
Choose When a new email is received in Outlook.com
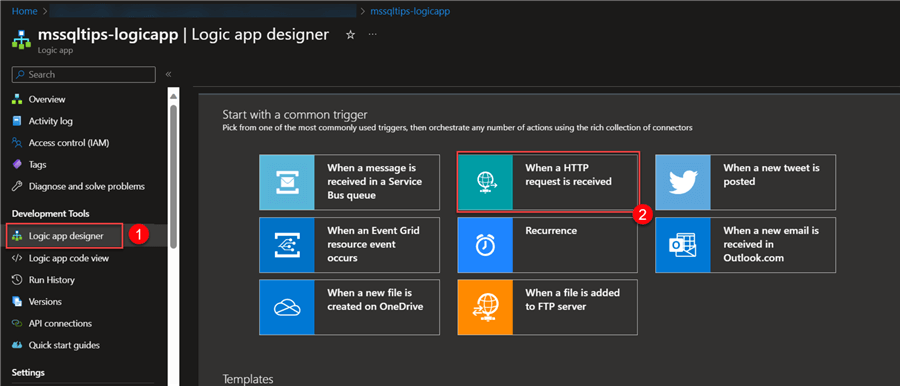point(746,245)
